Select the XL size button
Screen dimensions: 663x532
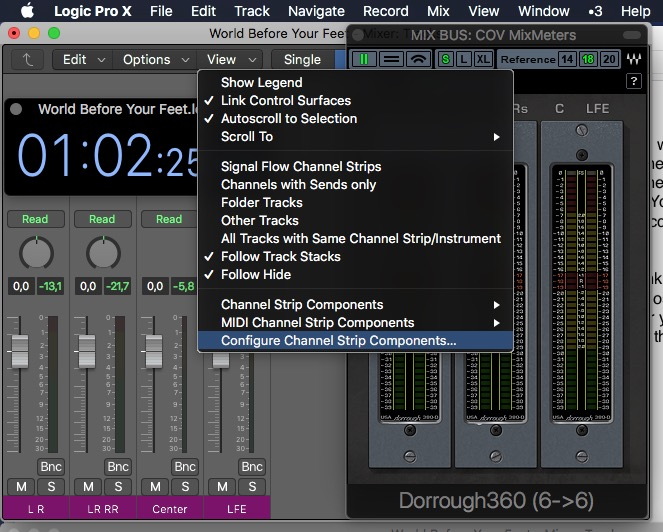[x=483, y=59]
